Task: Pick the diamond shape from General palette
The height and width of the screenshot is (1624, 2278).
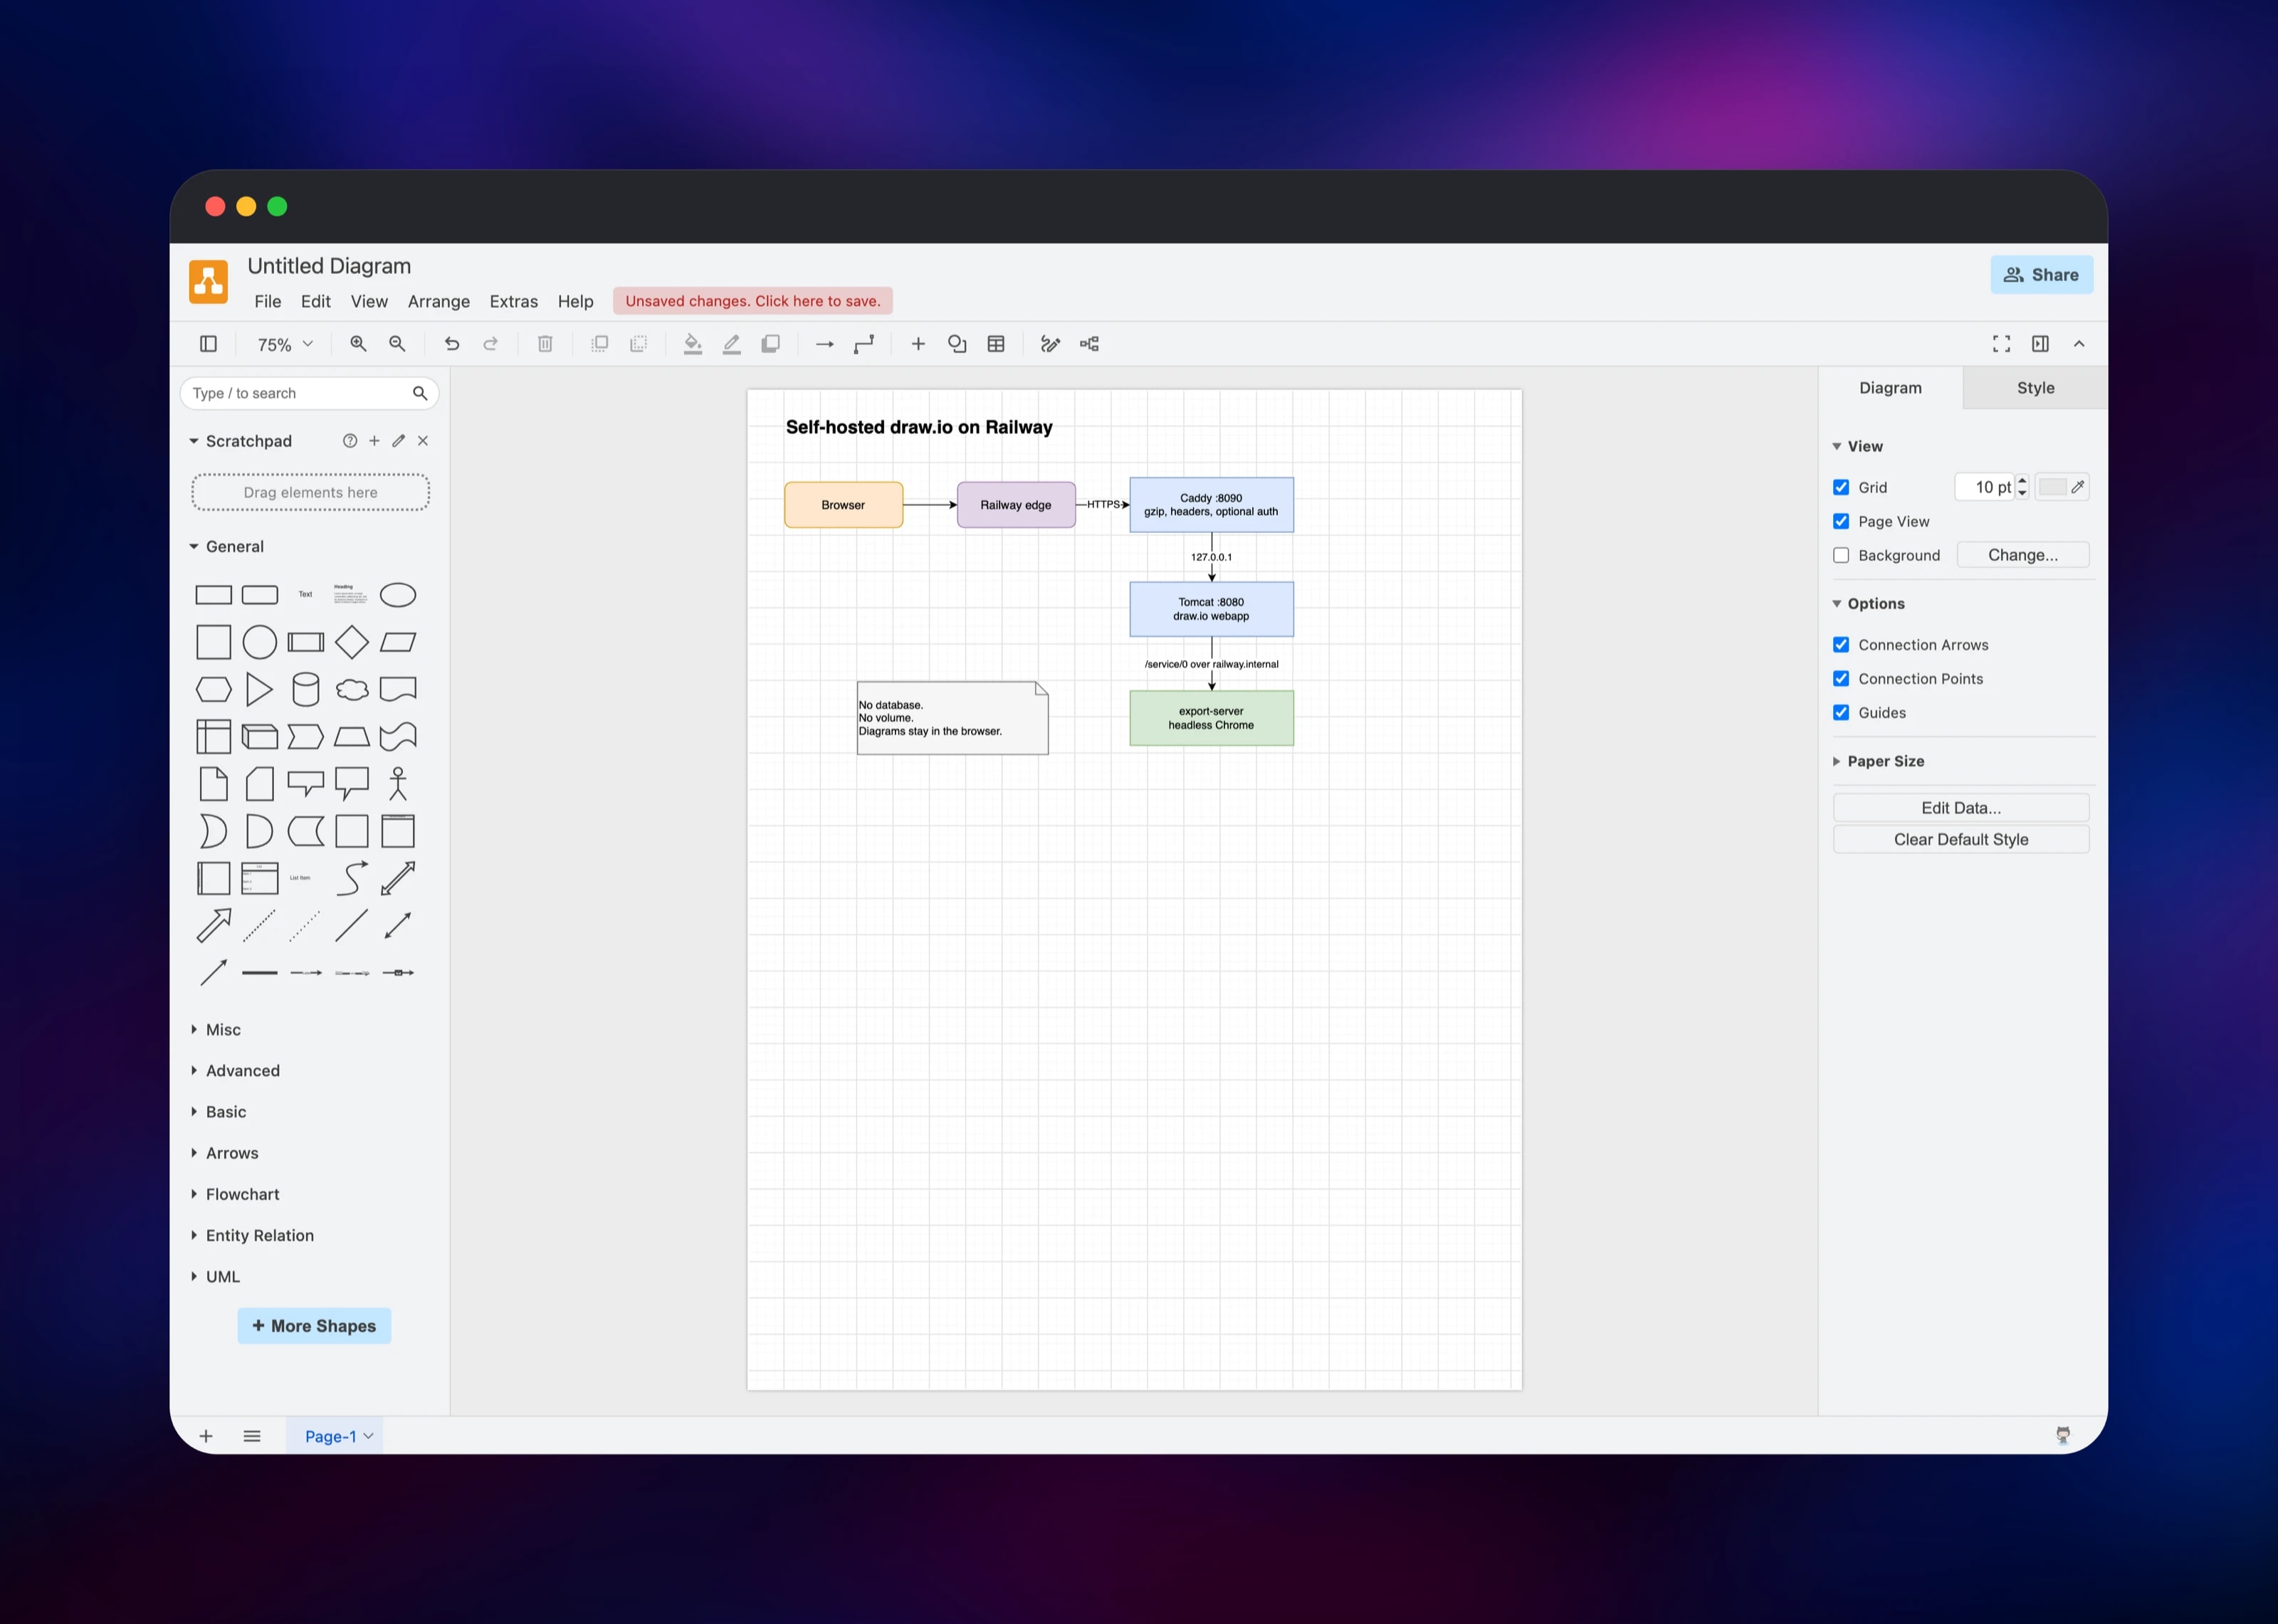Action: [351, 642]
